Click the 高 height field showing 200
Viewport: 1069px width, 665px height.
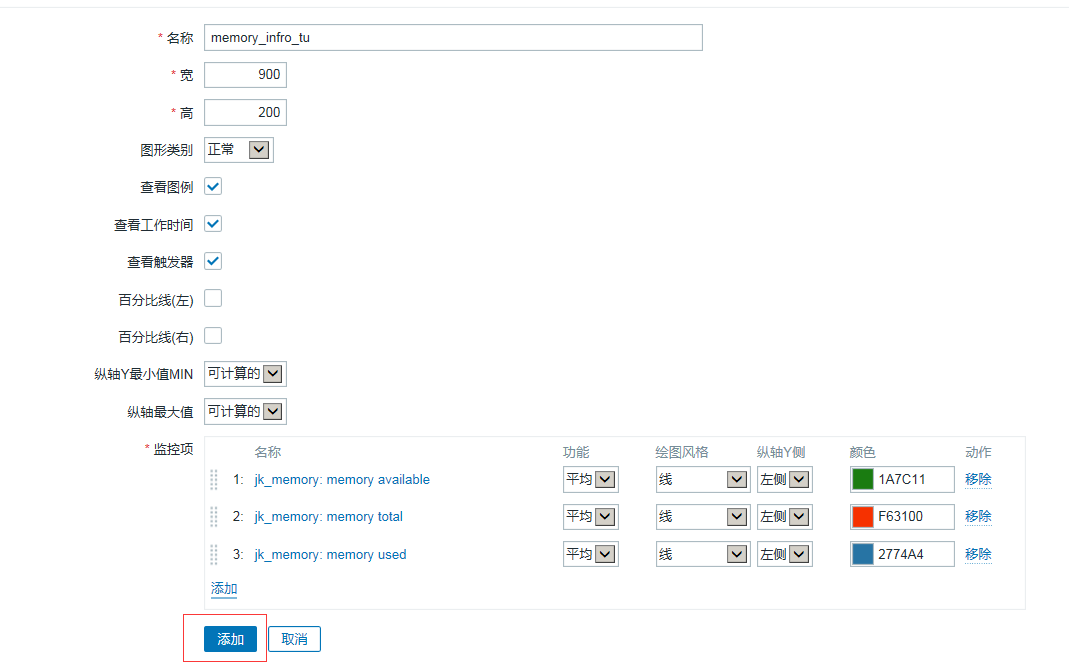(245, 113)
